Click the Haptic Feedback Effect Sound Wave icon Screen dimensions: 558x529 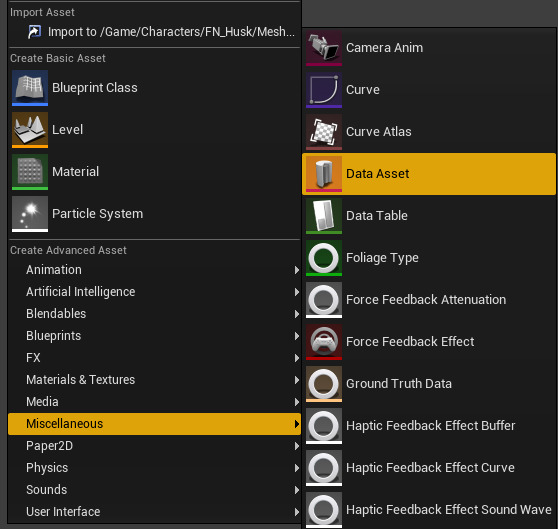coord(324,510)
